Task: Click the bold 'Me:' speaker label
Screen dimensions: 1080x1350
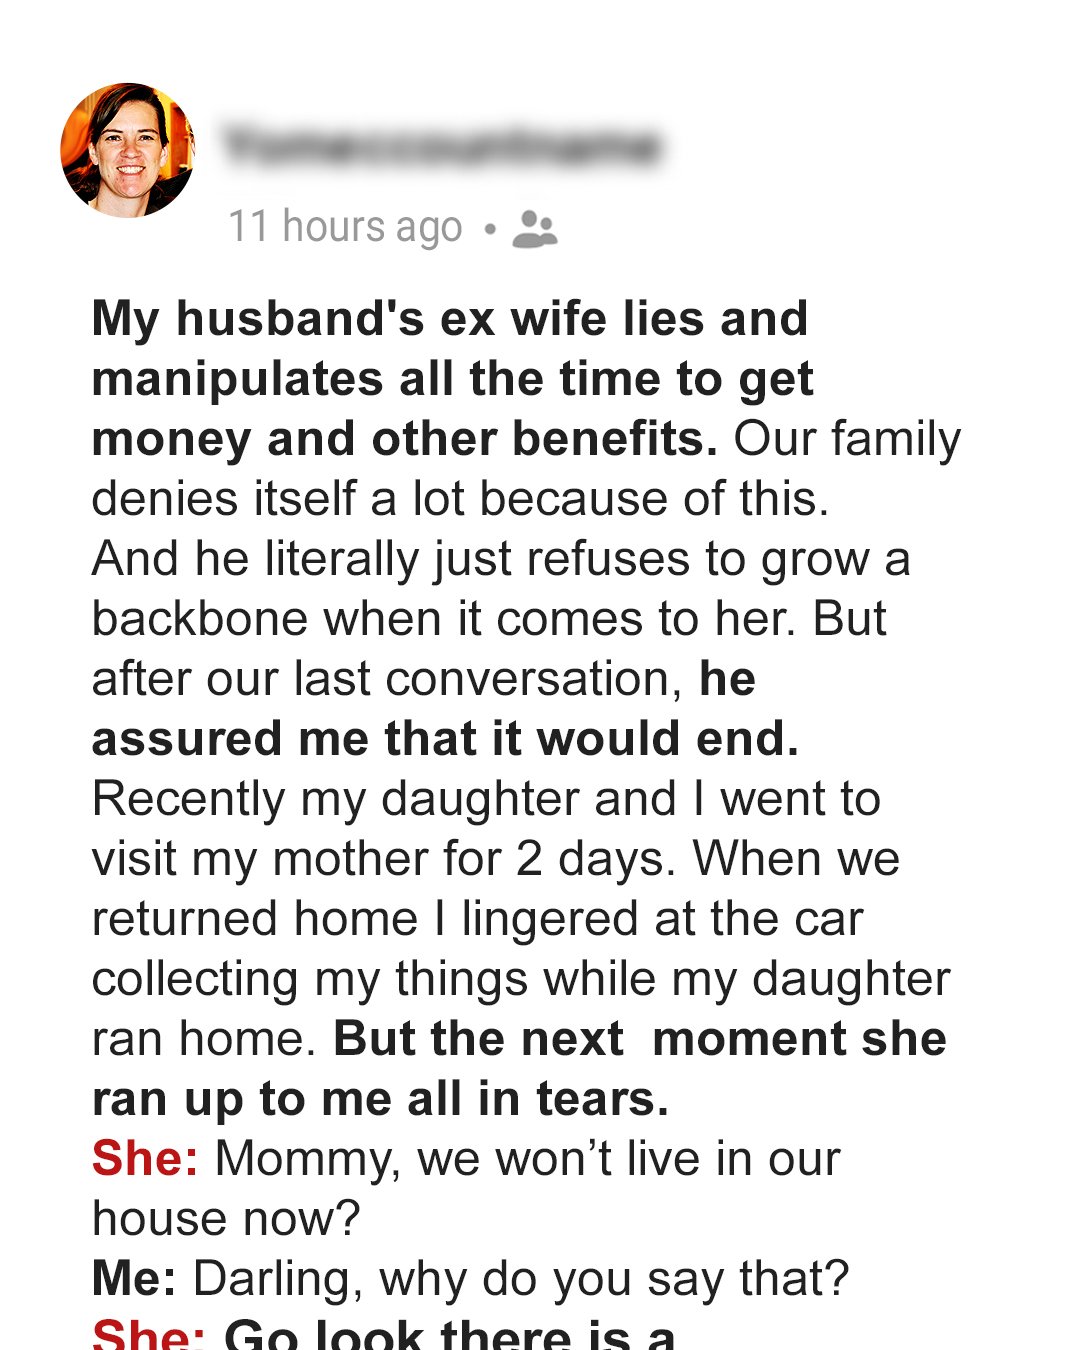Action: 134,1279
